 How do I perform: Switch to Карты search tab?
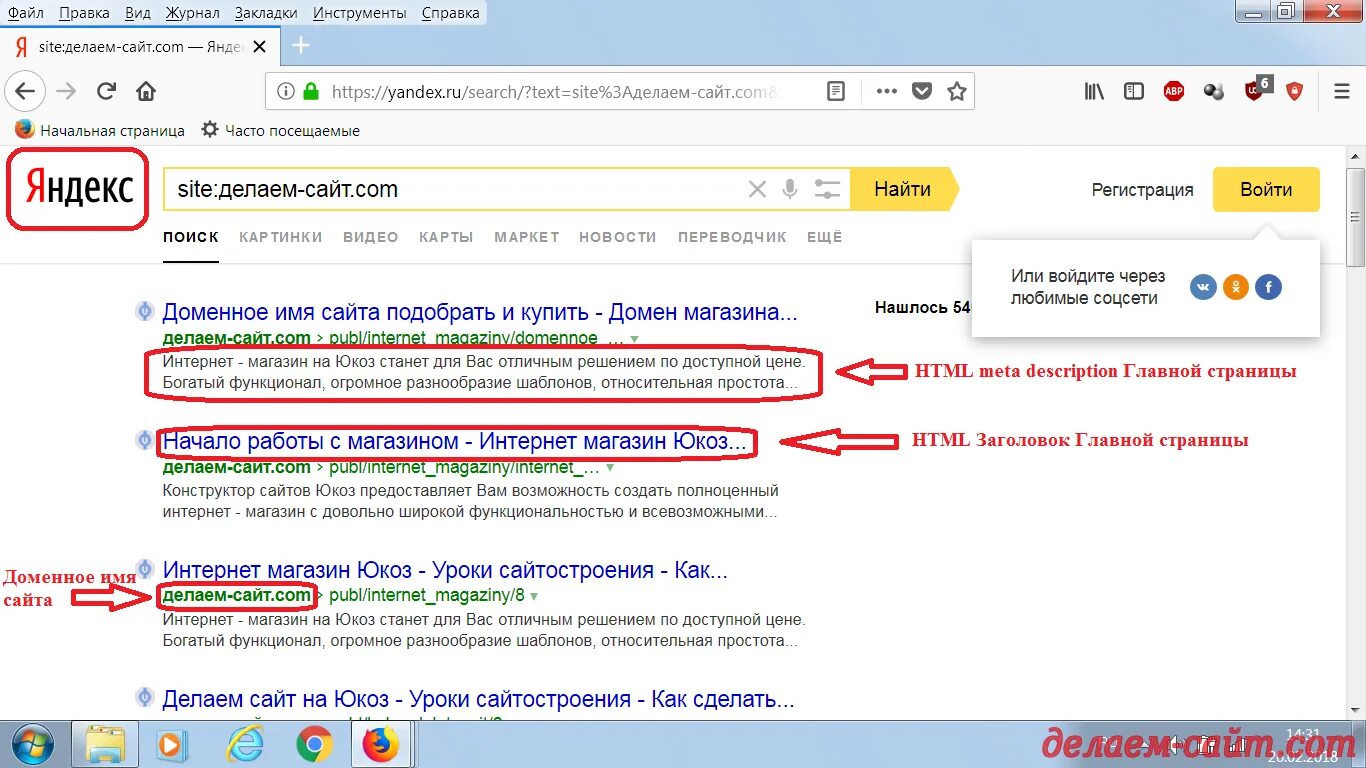(x=446, y=237)
